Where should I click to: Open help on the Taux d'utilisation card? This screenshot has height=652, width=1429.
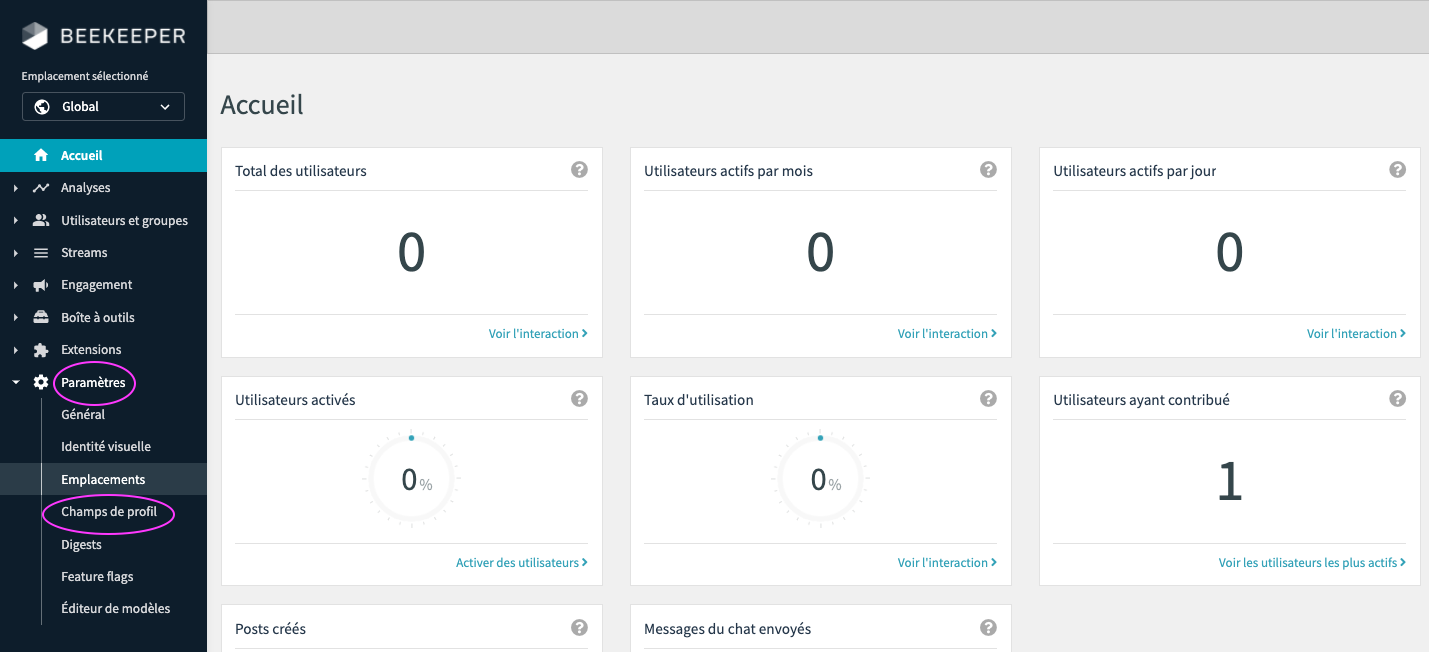(988, 398)
